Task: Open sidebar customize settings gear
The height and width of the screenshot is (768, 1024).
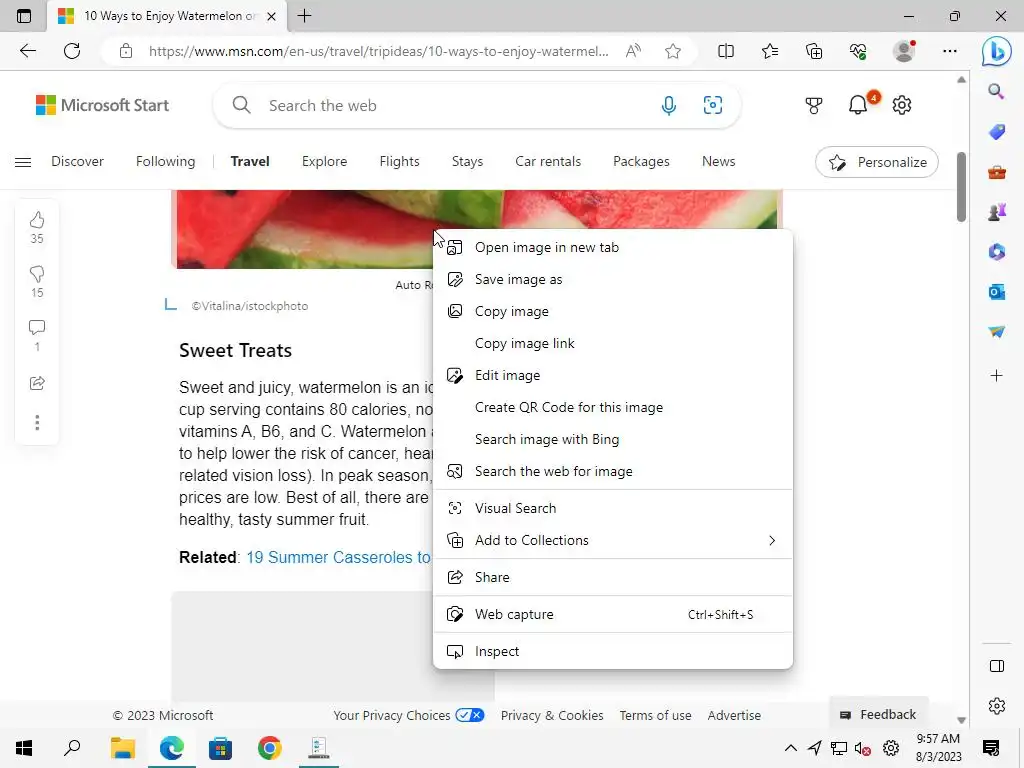Action: 997,706
